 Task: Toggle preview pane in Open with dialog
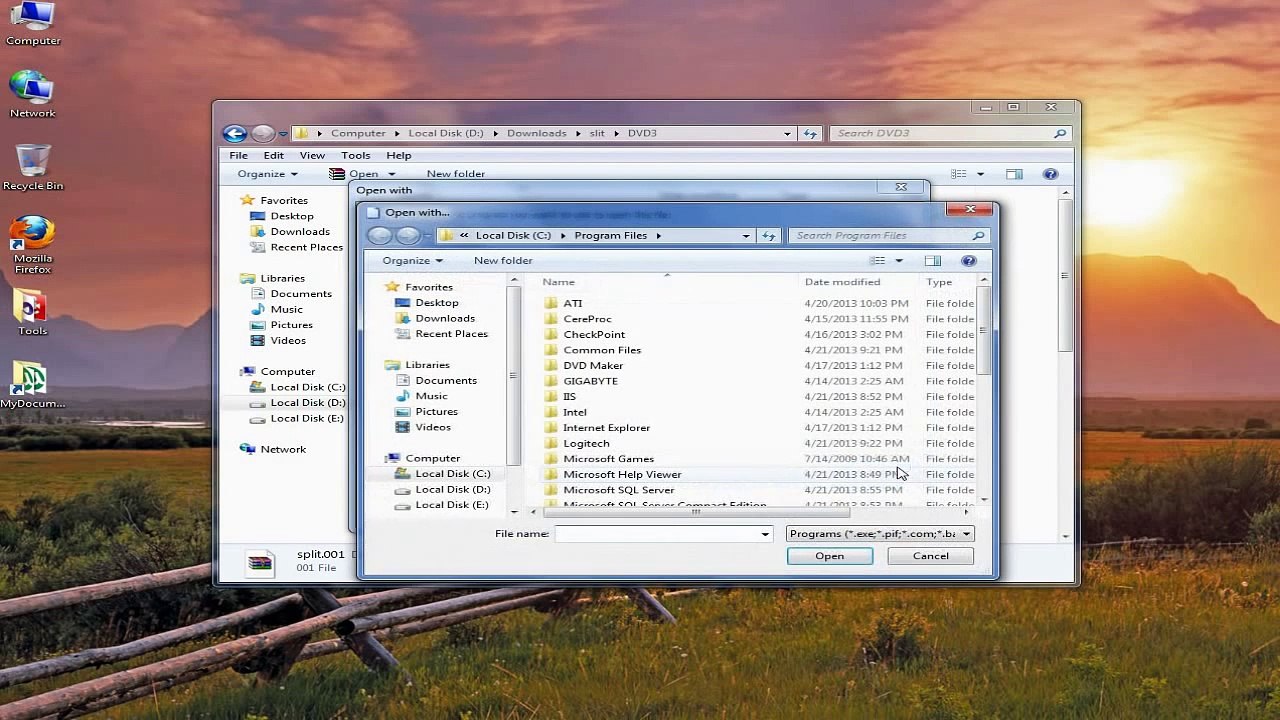point(932,261)
